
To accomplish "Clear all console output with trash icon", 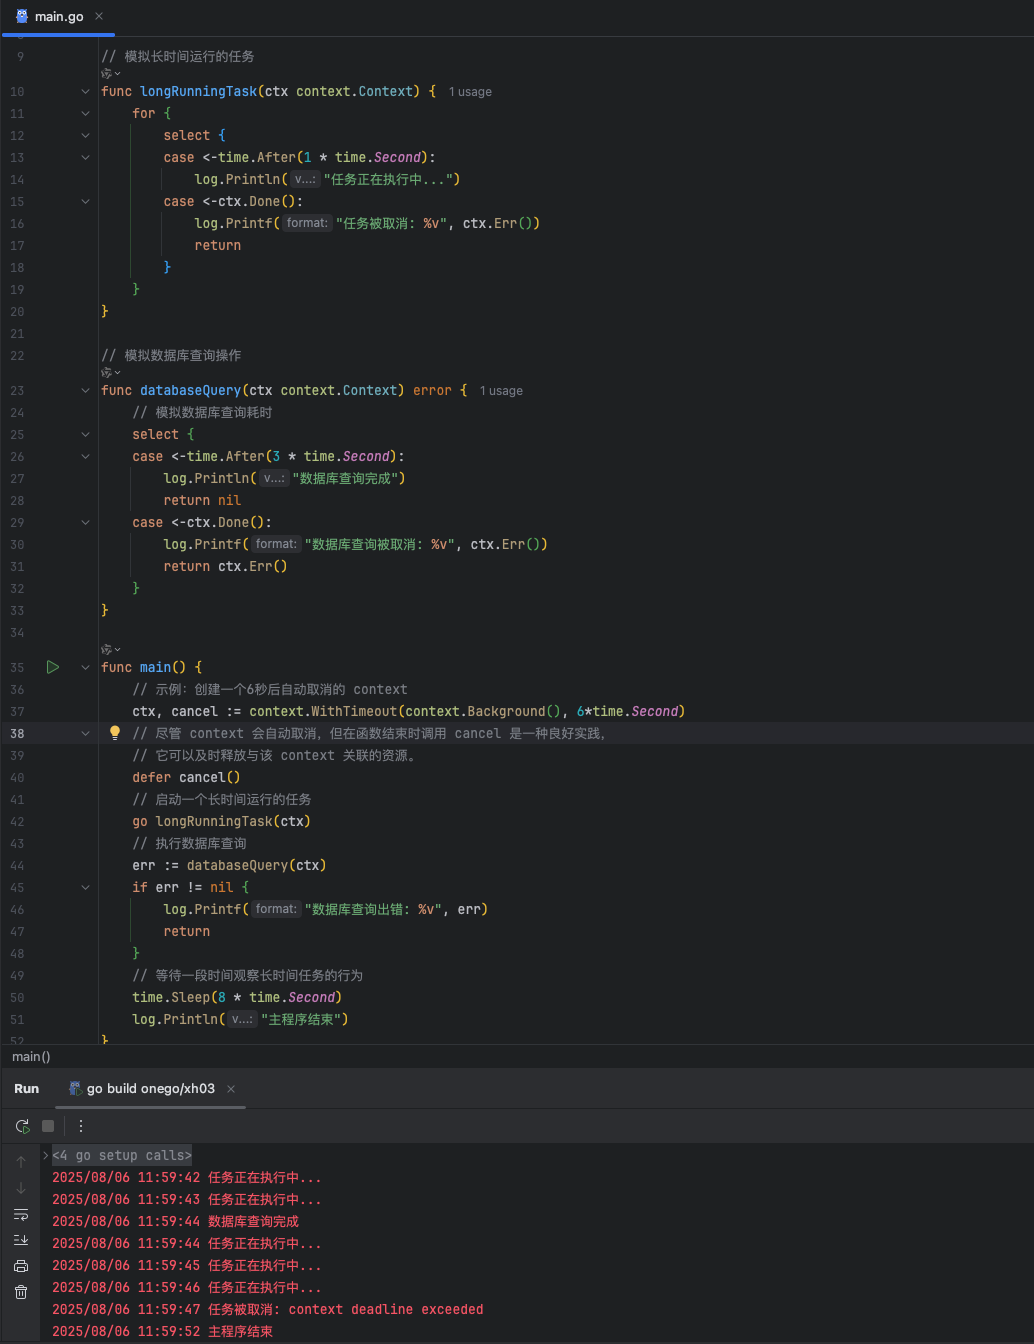I will (21, 1292).
